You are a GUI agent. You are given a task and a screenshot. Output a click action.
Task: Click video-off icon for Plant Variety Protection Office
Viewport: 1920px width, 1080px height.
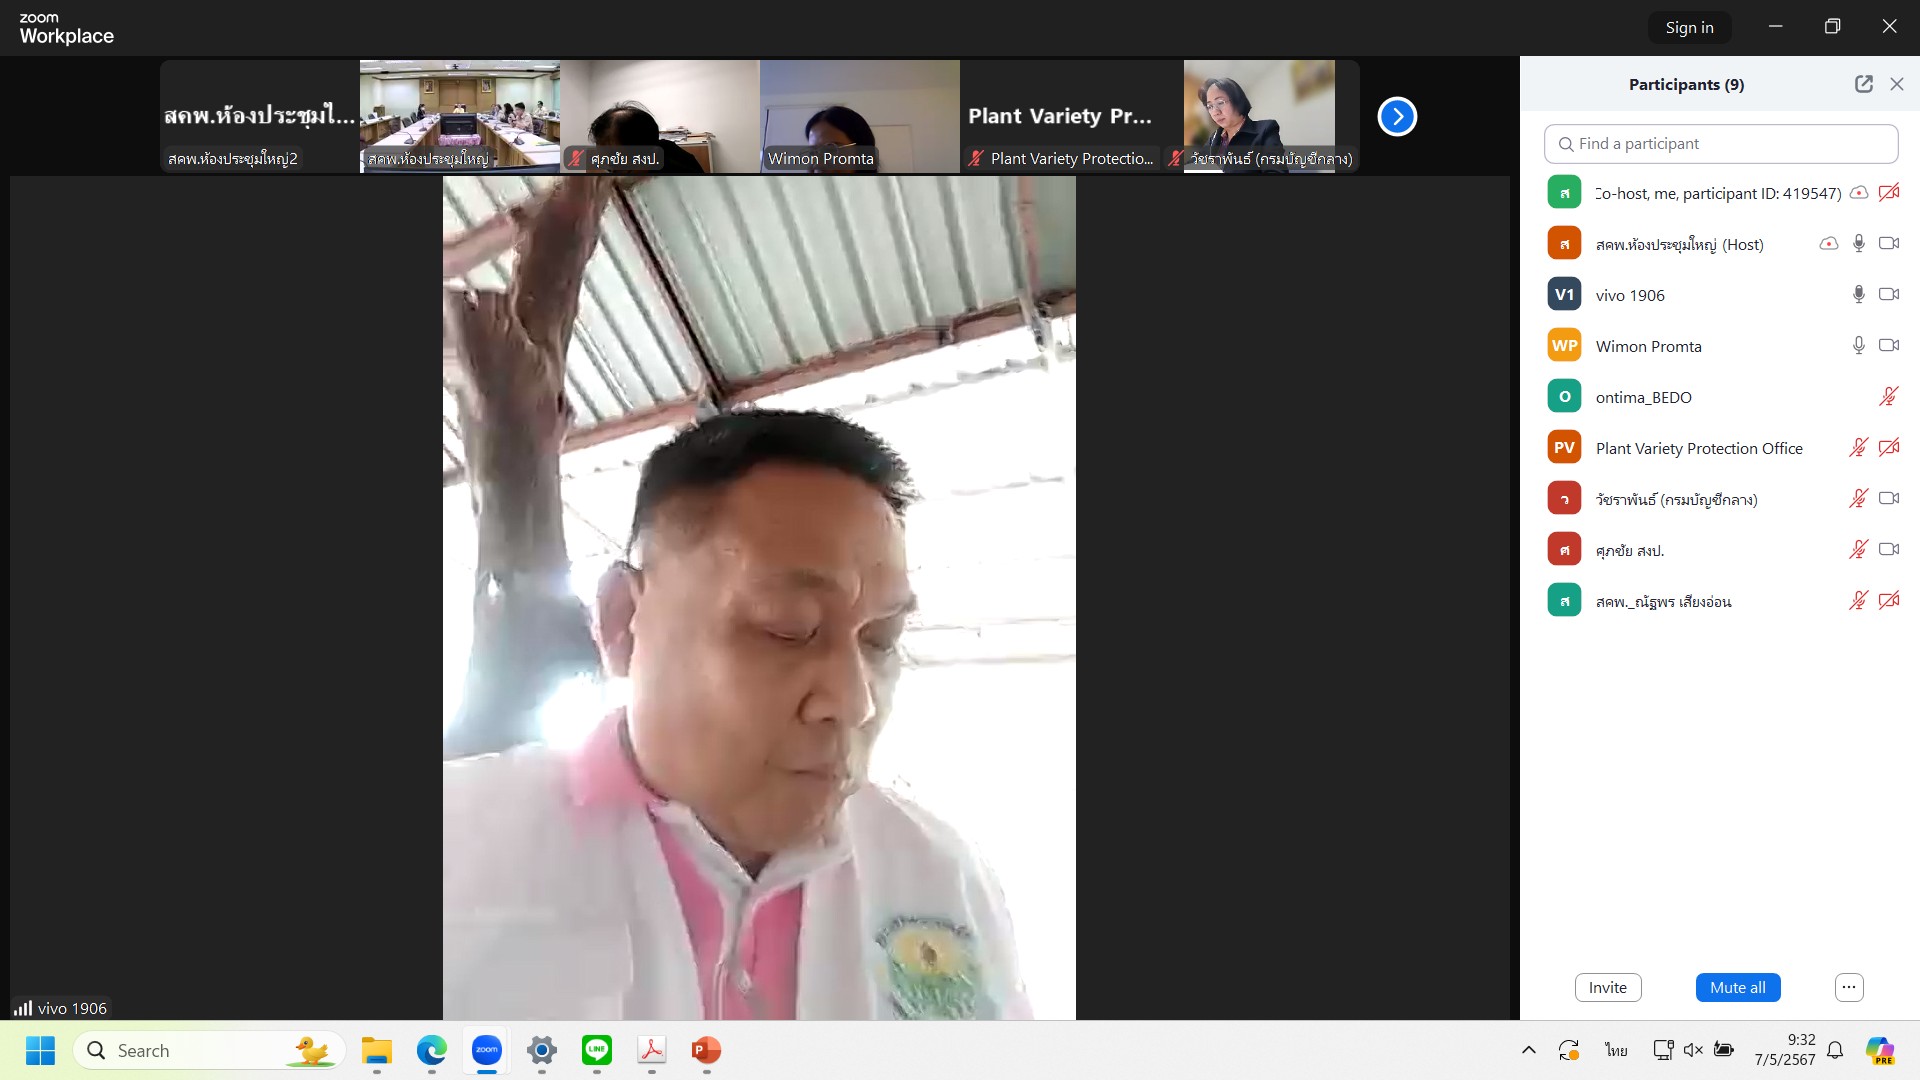[1889, 448]
